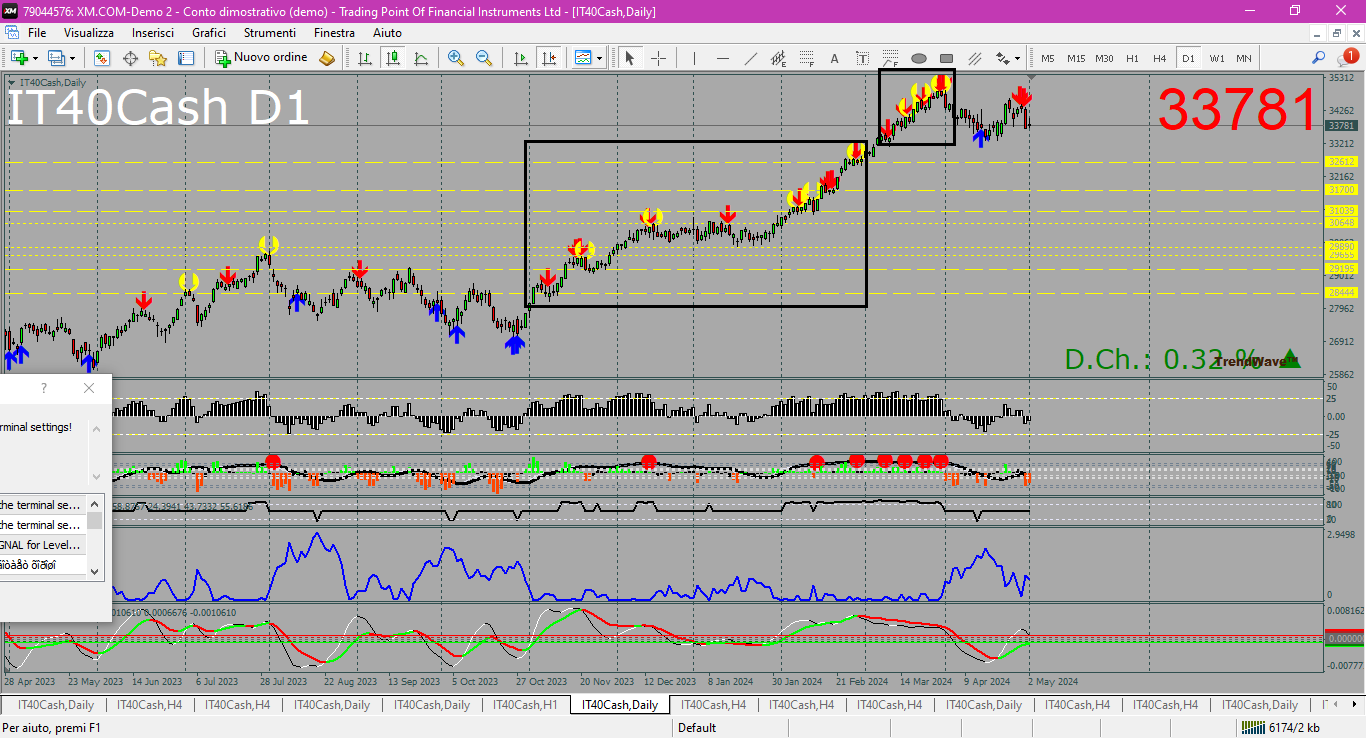Expand the profiles dropdown arrow
The height and width of the screenshot is (738, 1366).
[x=72, y=58]
